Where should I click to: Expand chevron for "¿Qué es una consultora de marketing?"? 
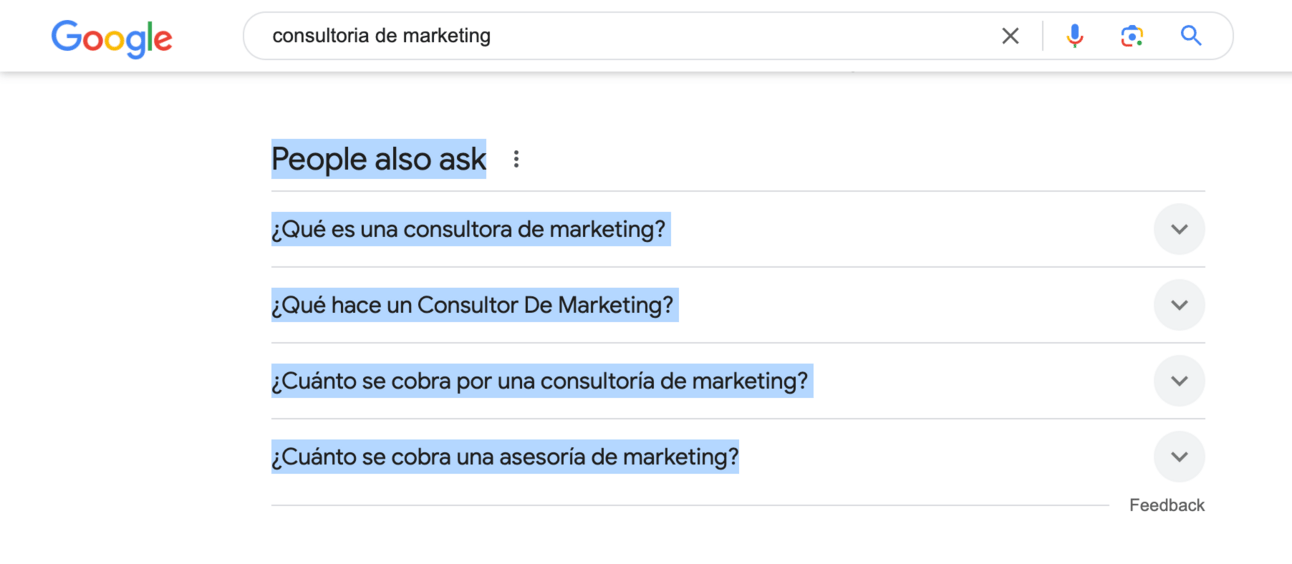click(x=1179, y=229)
